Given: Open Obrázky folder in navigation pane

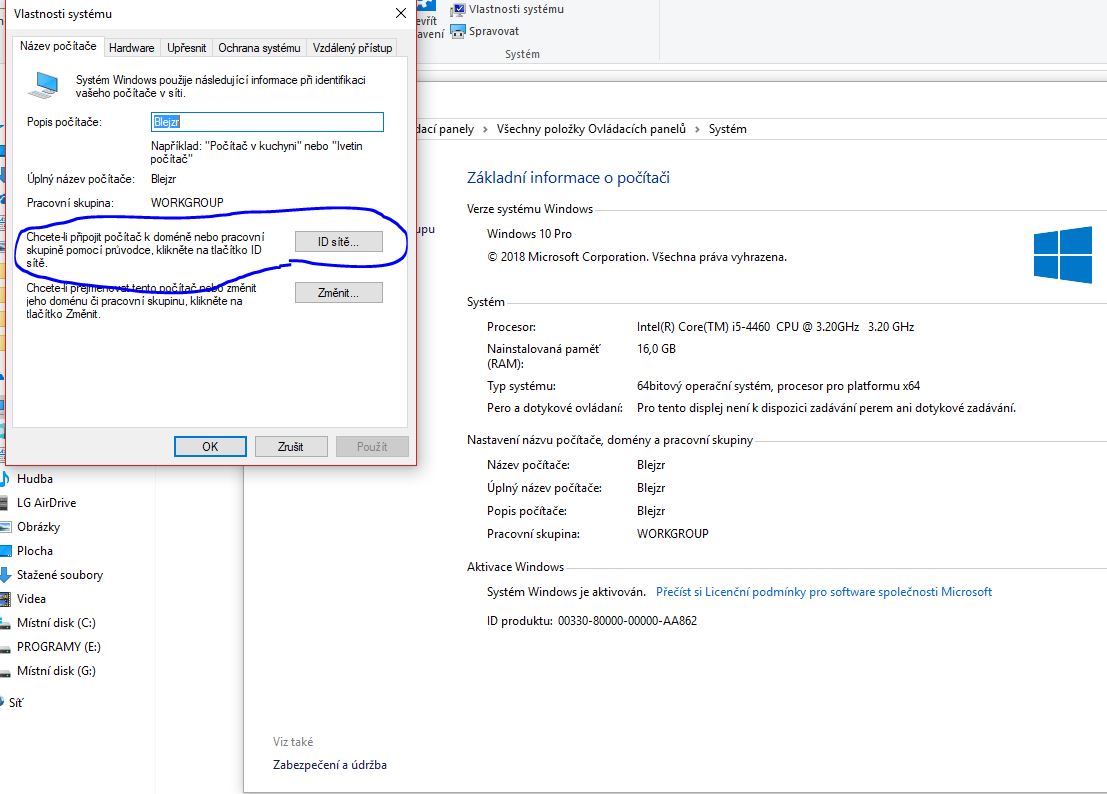Looking at the screenshot, I should (x=38, y=527).
